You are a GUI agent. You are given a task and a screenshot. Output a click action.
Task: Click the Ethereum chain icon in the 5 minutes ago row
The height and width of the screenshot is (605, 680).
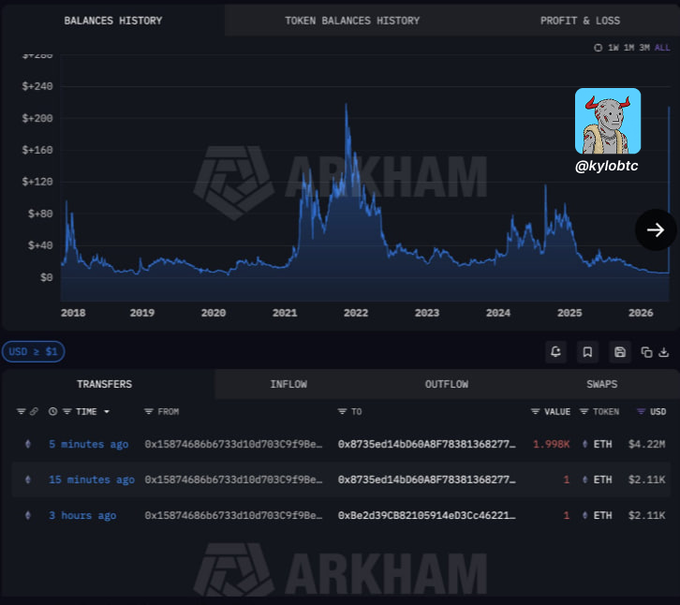(28, 444)
